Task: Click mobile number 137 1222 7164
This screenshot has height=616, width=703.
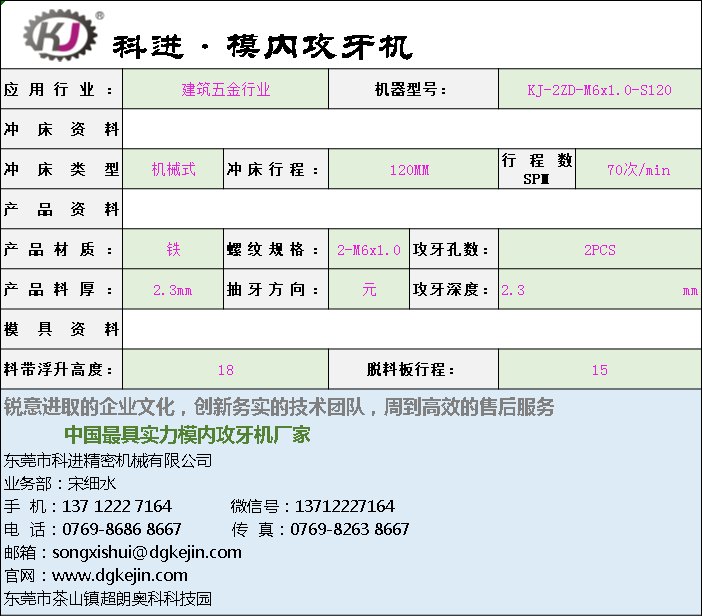Action: coord(117,506)
